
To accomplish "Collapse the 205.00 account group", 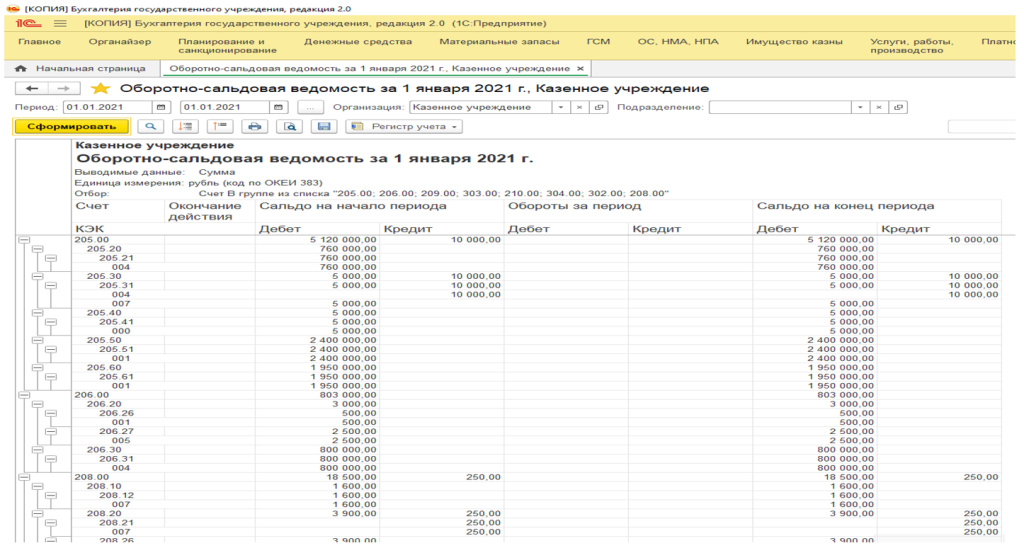I will click(24, 240).
